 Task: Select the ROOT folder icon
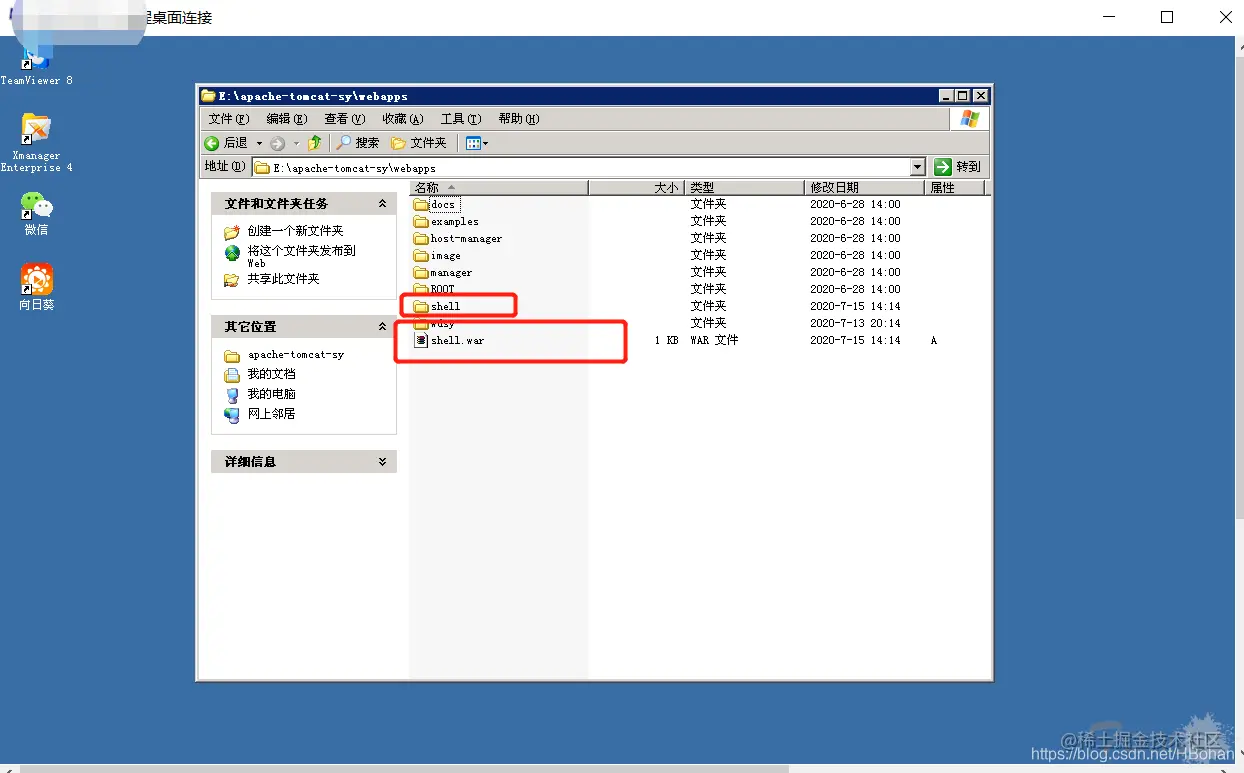pyautogui.click(x=421, y=290)
